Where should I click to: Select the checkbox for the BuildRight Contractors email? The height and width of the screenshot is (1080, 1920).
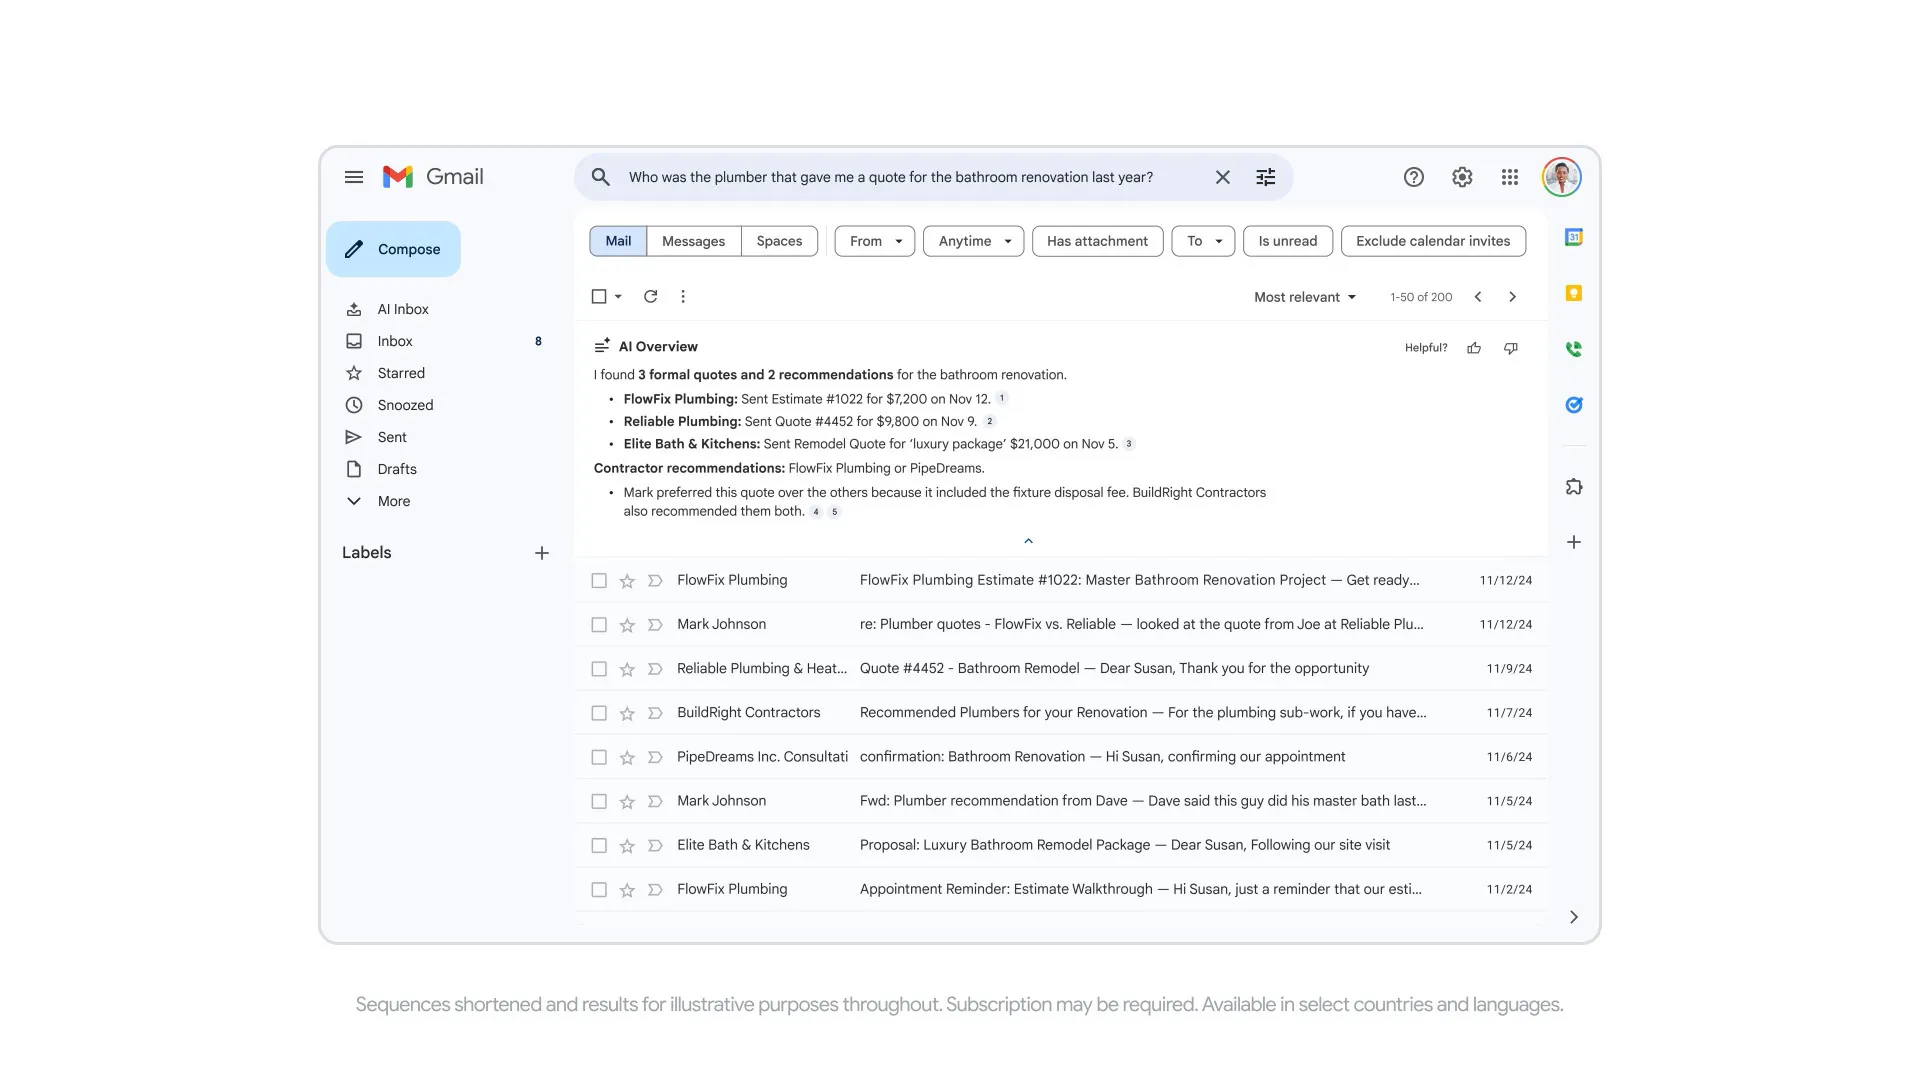point(599,712)
